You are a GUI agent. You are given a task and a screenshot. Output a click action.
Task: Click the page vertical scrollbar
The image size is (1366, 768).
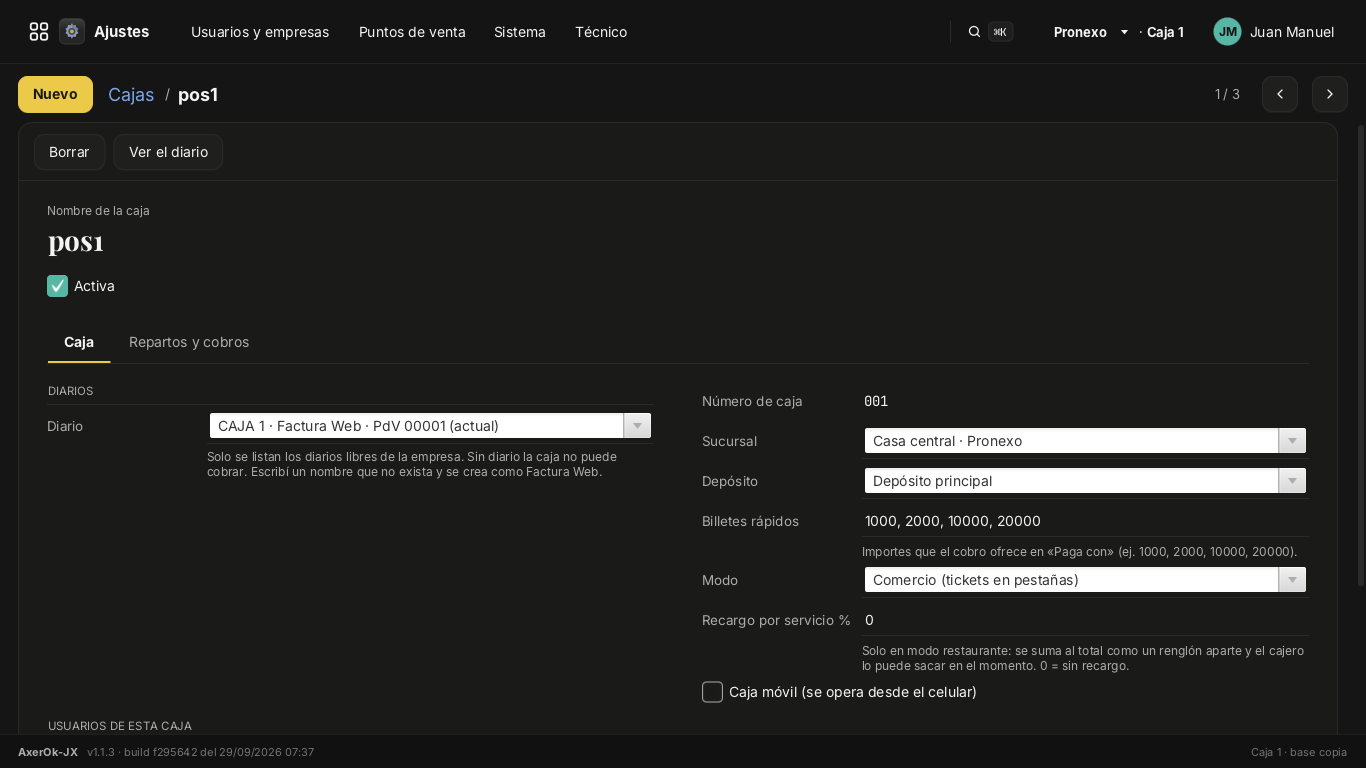pyautogui.click(x=1360, y=355)
